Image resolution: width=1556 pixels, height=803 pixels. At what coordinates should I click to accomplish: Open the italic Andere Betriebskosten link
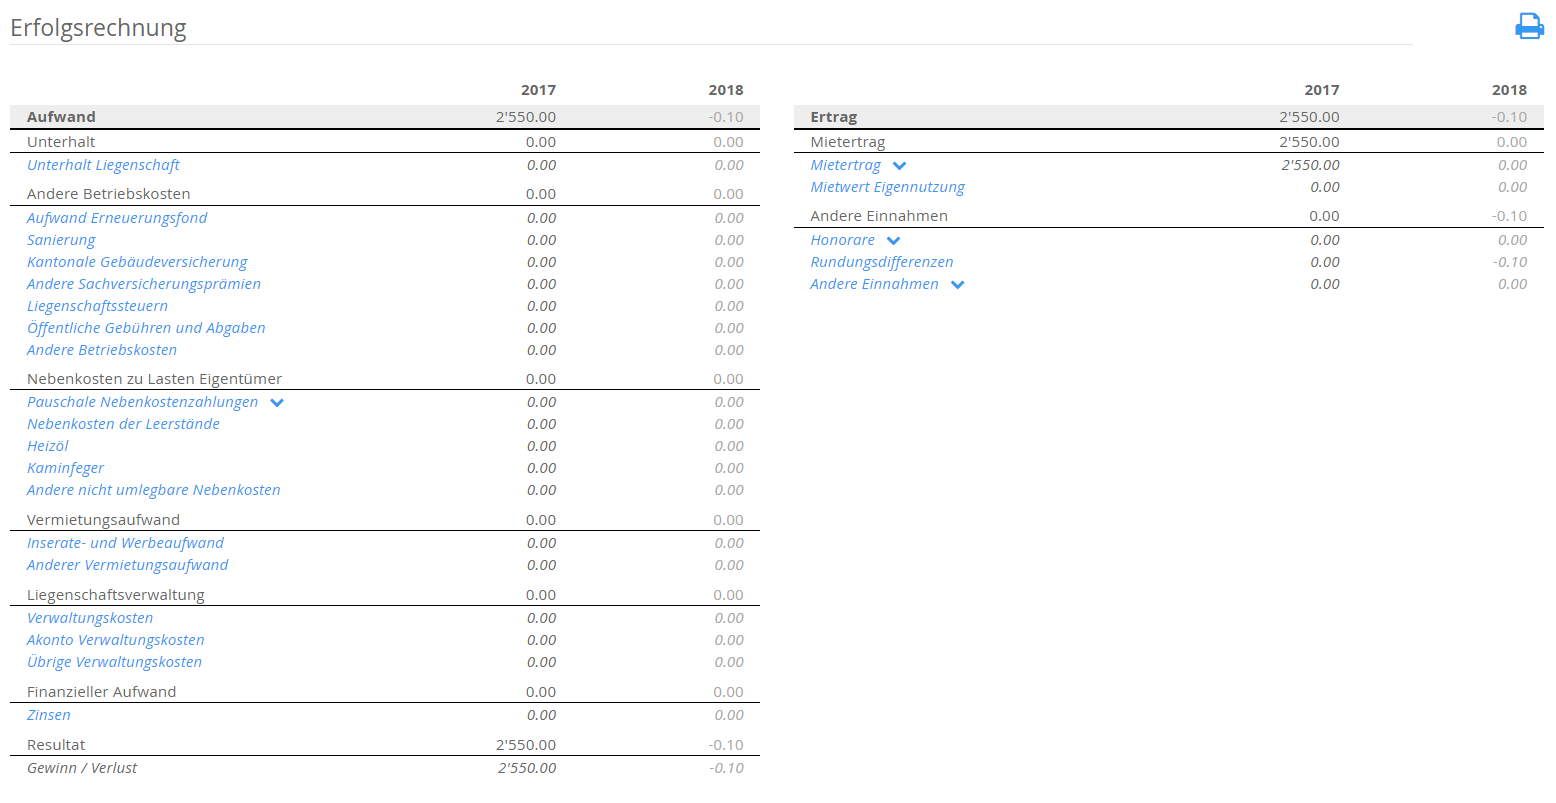102,350
